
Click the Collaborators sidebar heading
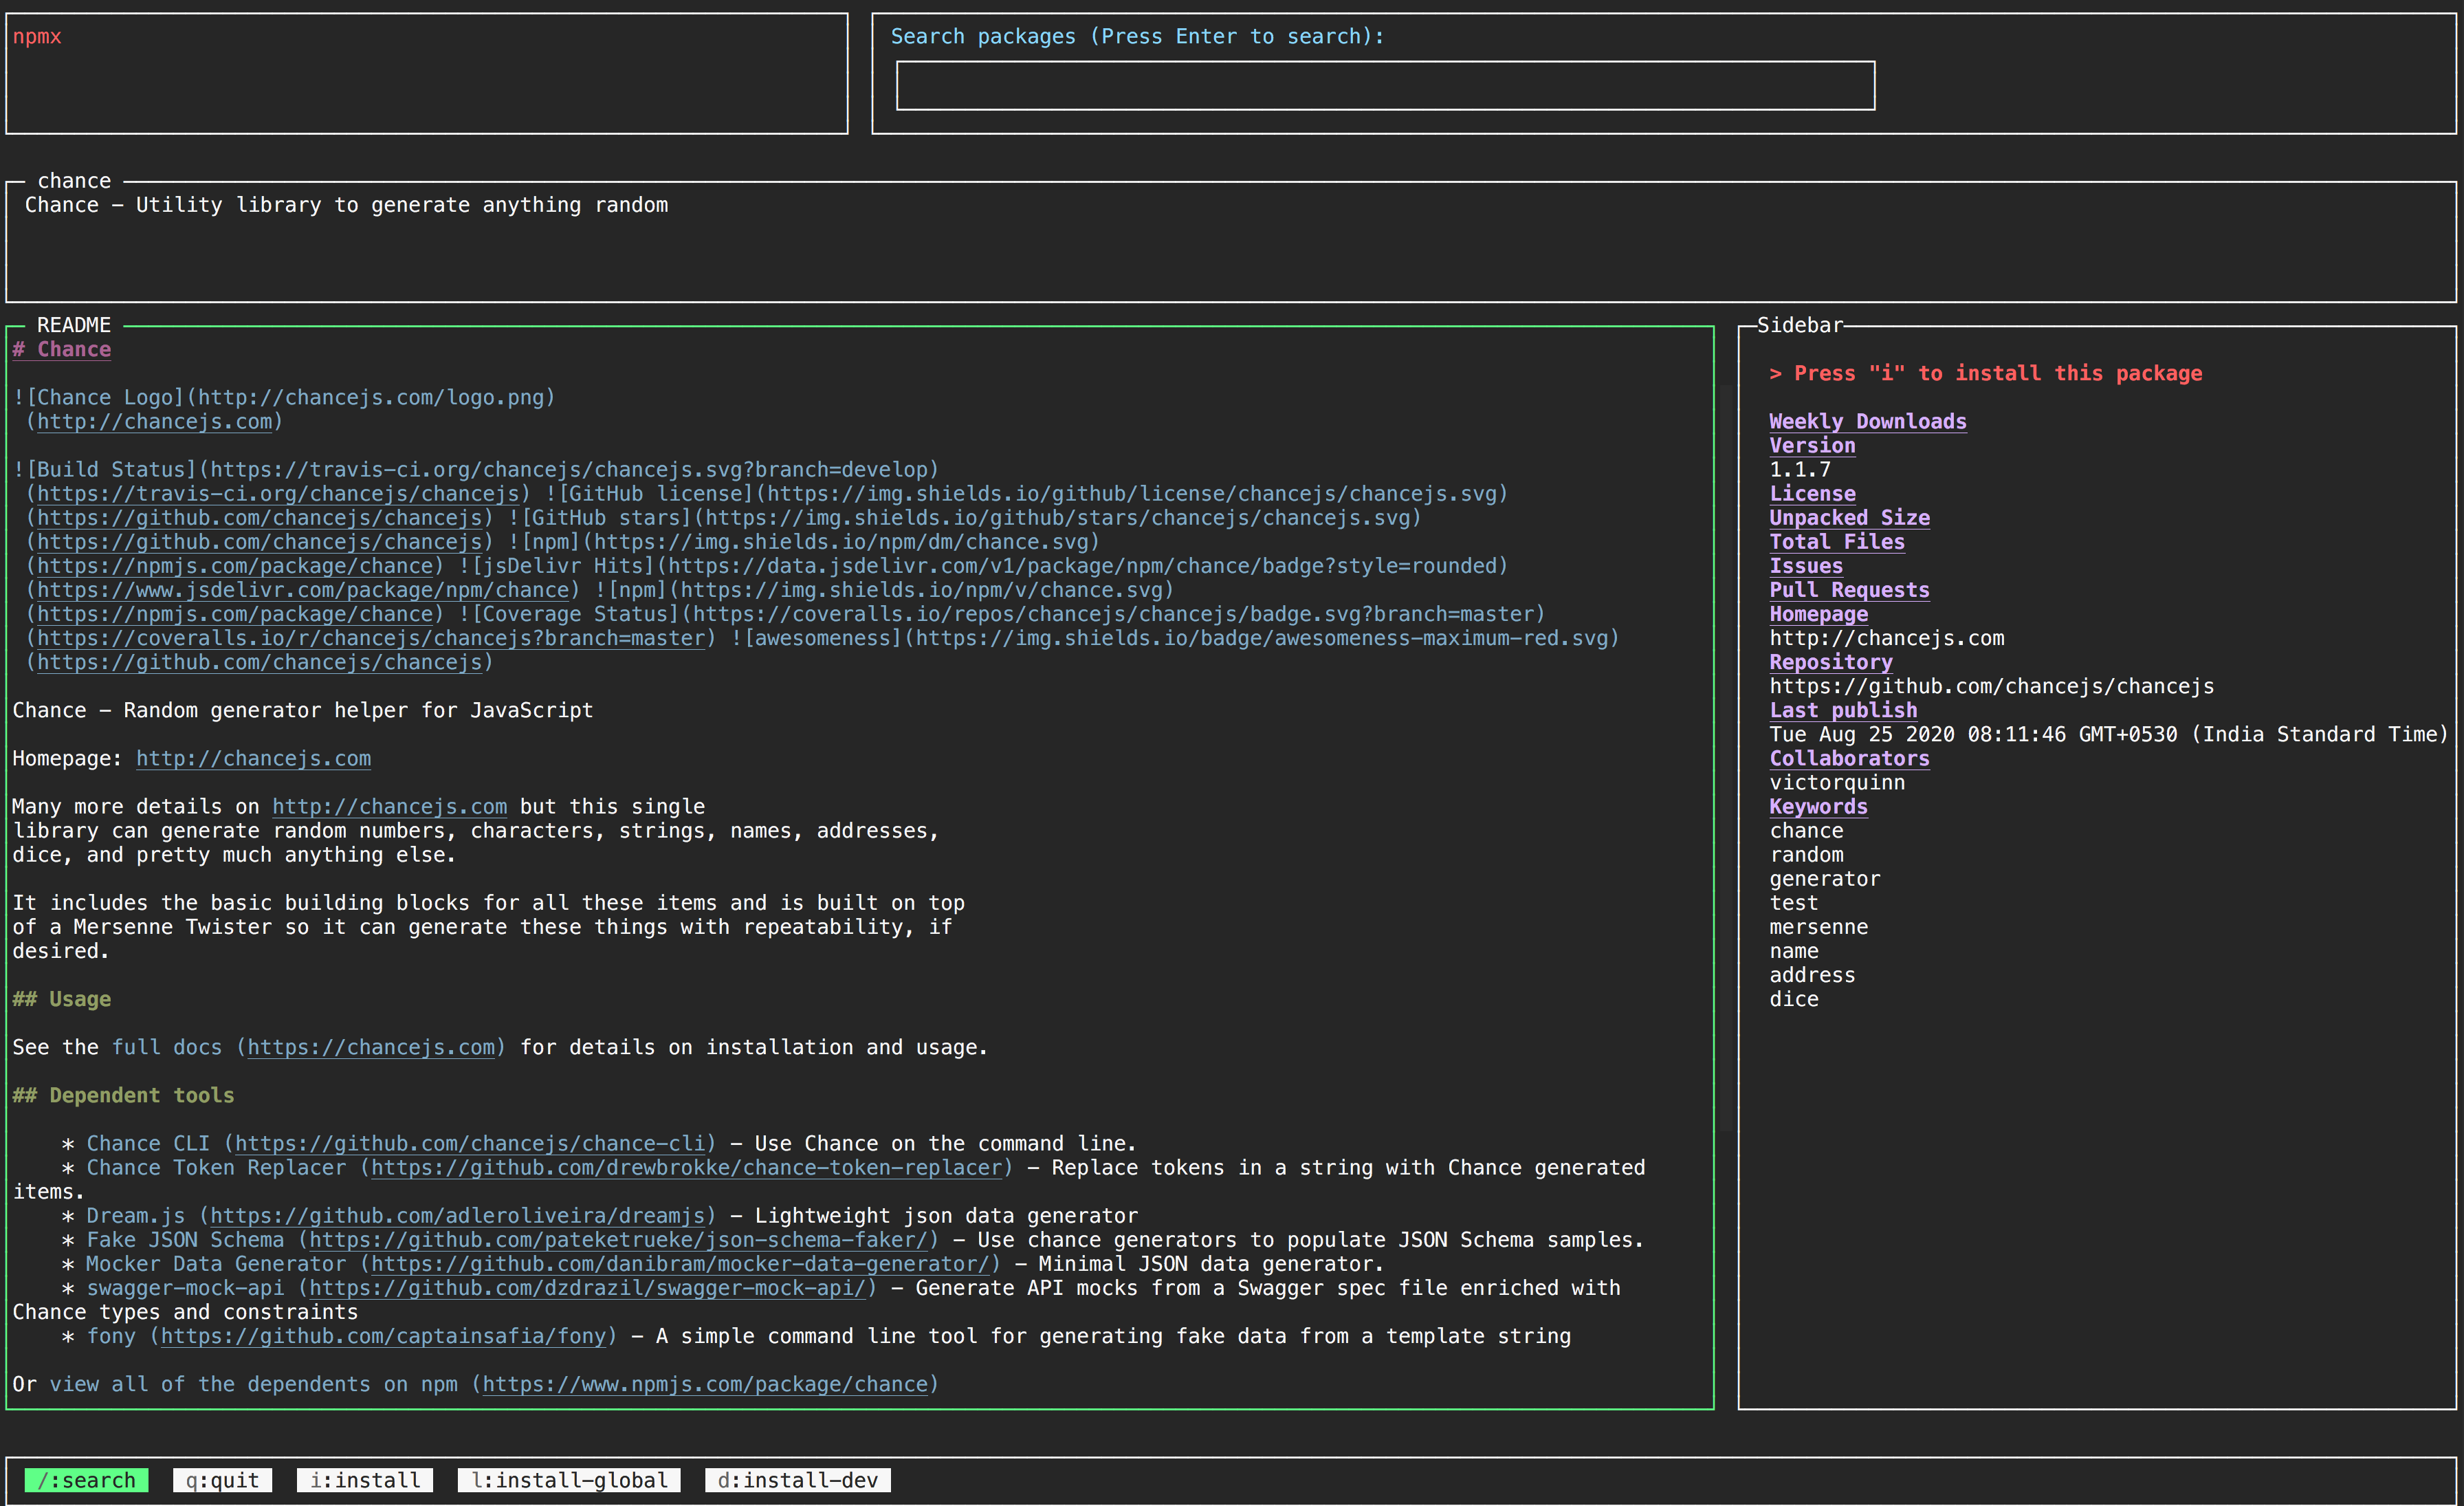click(1849, 758)
